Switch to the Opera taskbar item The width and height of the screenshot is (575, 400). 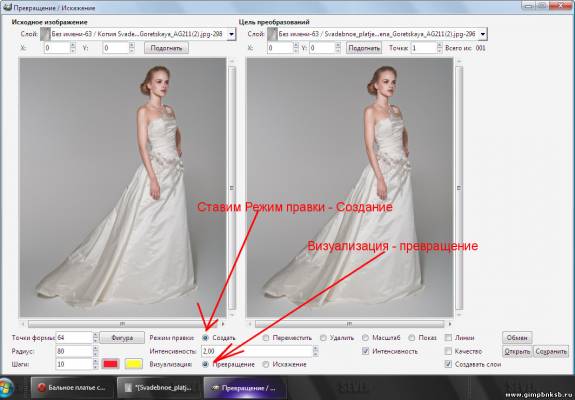tap(72, 388)
